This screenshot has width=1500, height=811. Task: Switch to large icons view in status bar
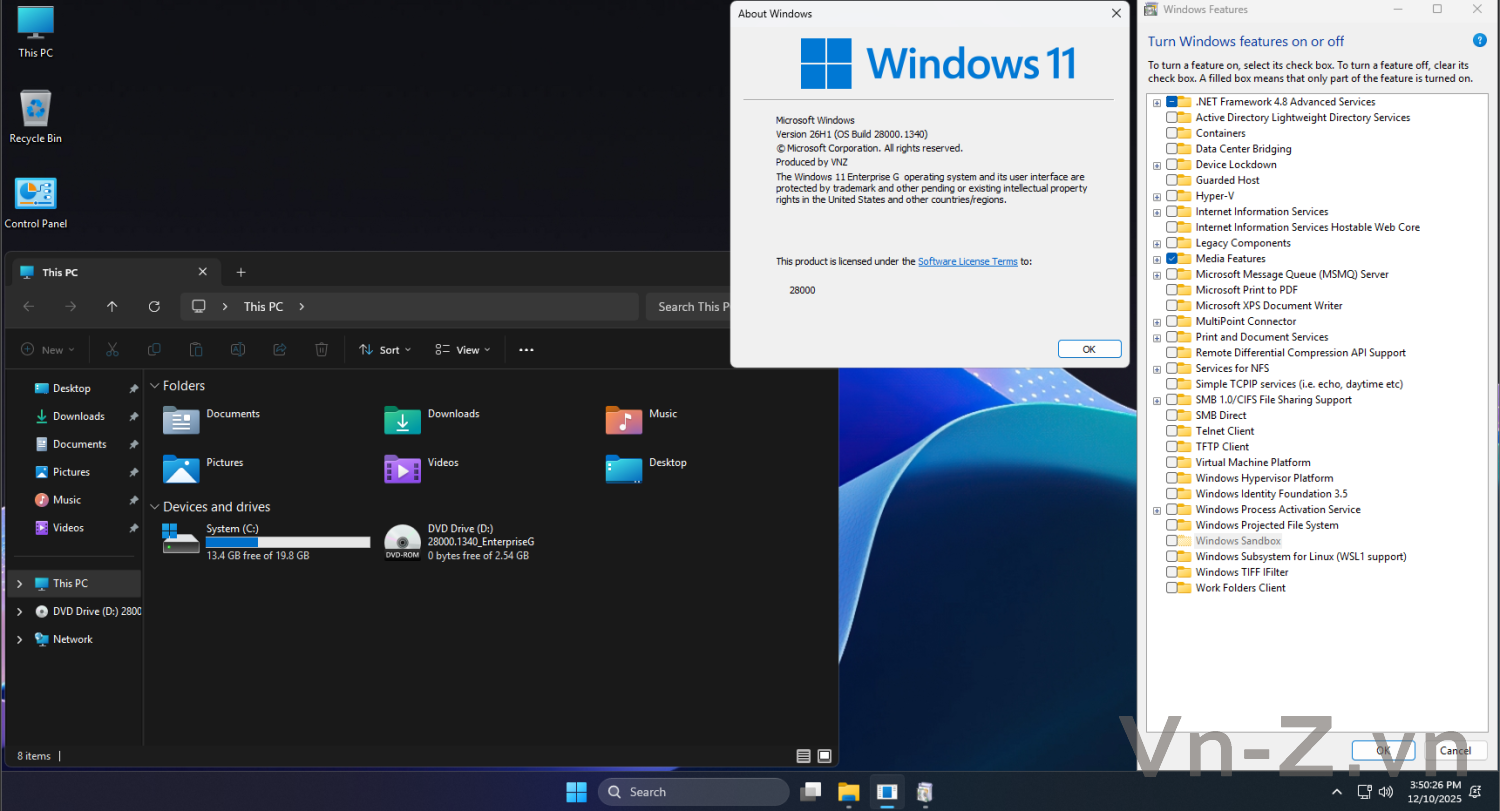point(825,756)
